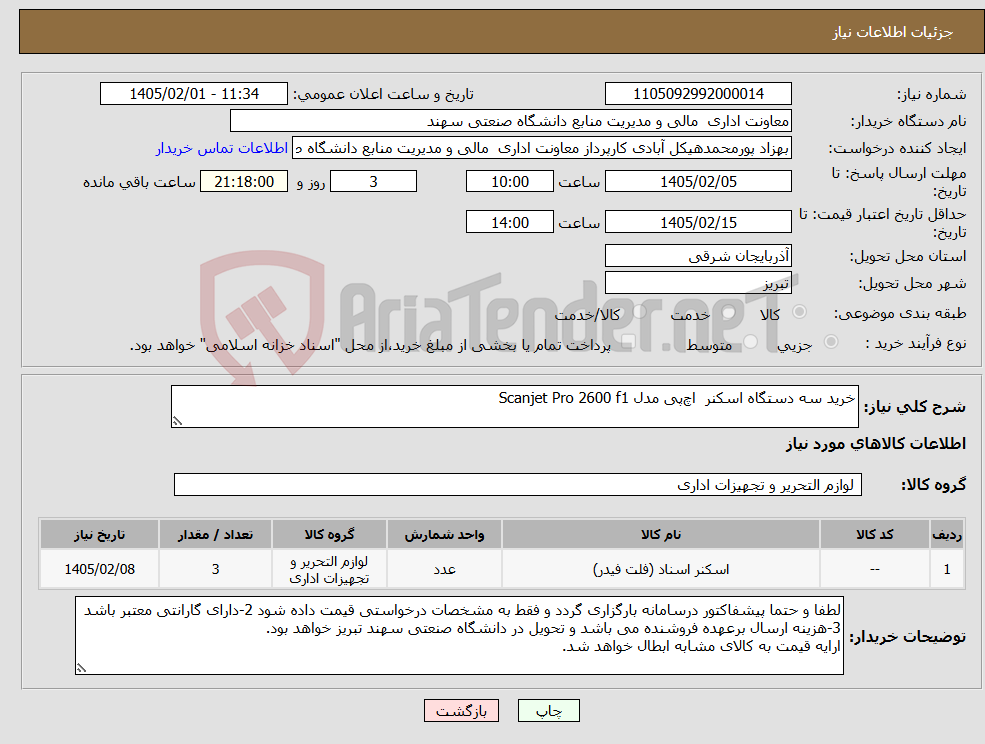
Task: Click the response deadline time 10:00
Action: pyautogui.click(x=509, y=182)
